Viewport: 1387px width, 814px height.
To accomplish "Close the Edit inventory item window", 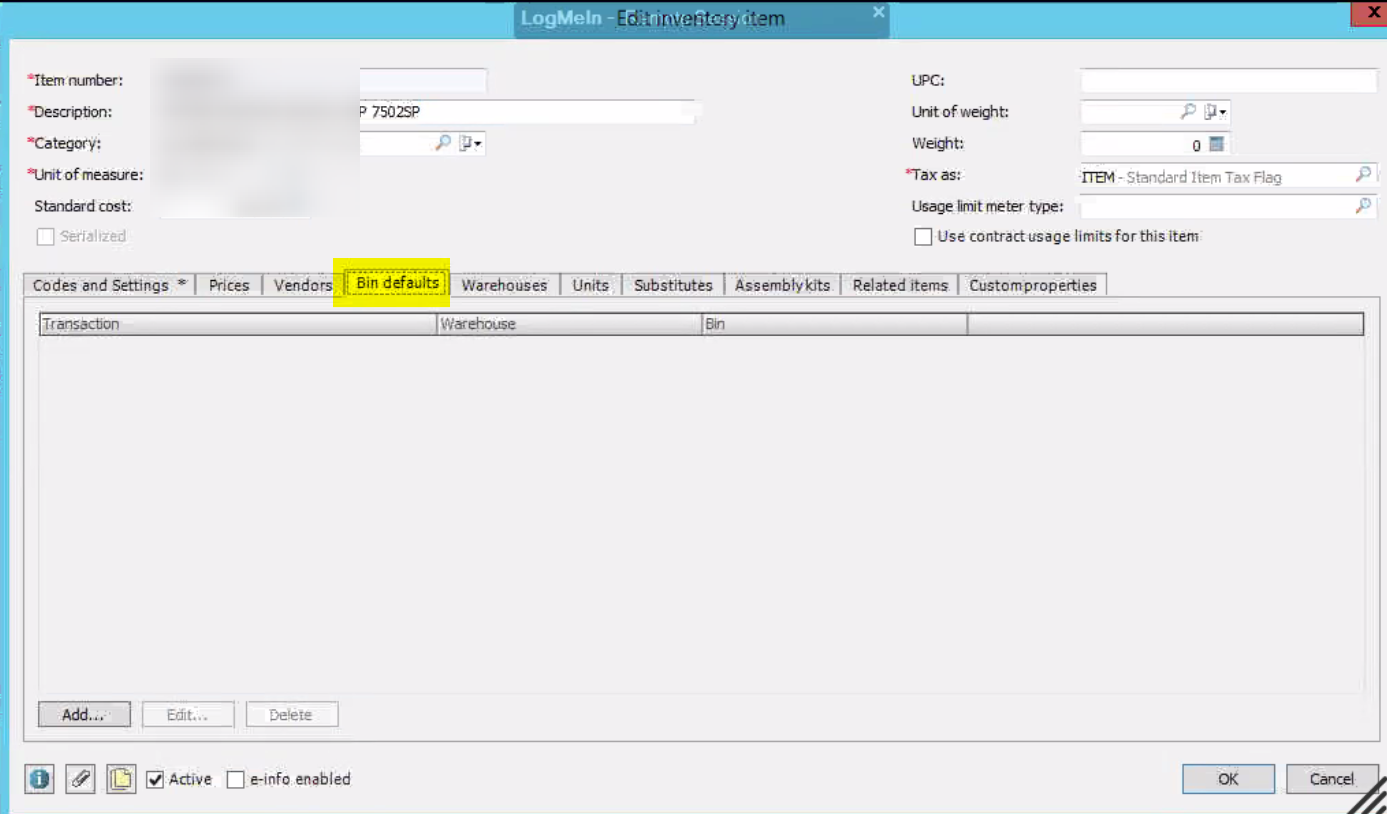I will tap(1368, 13).
